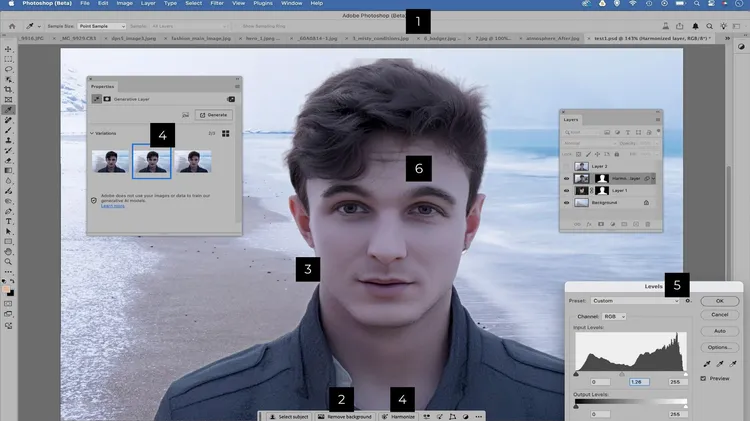Screen dimensions: 750x421
Task: Select the Rectangular Marquee tool
Action: click(x=8, y=59)
